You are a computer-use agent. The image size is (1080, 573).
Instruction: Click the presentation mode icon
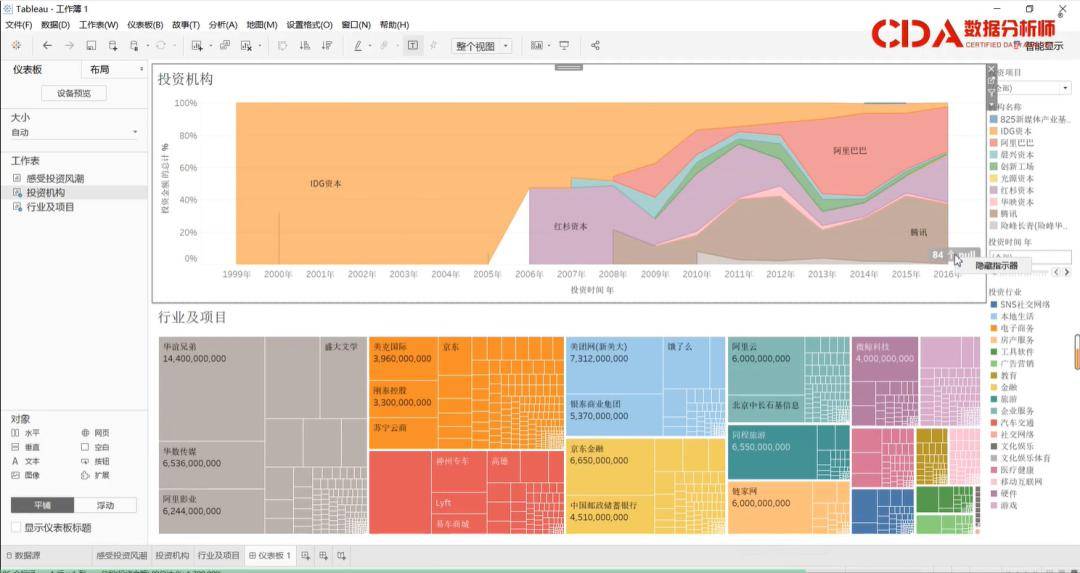click(x=565, y=45)
